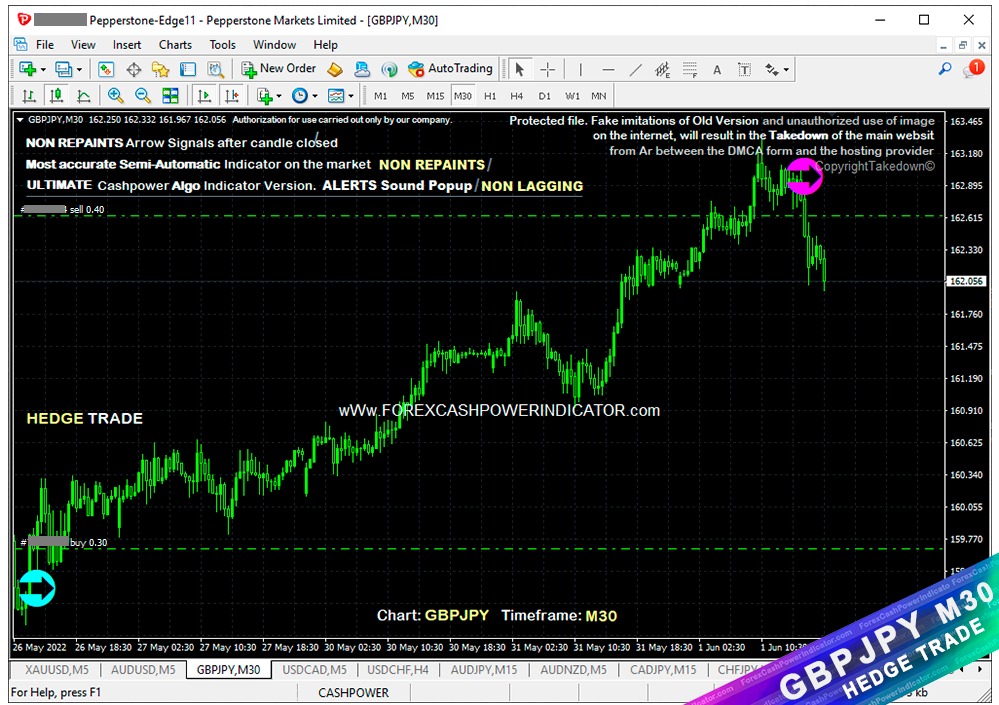Show the Market Watch panel

[x=106, y=69]
